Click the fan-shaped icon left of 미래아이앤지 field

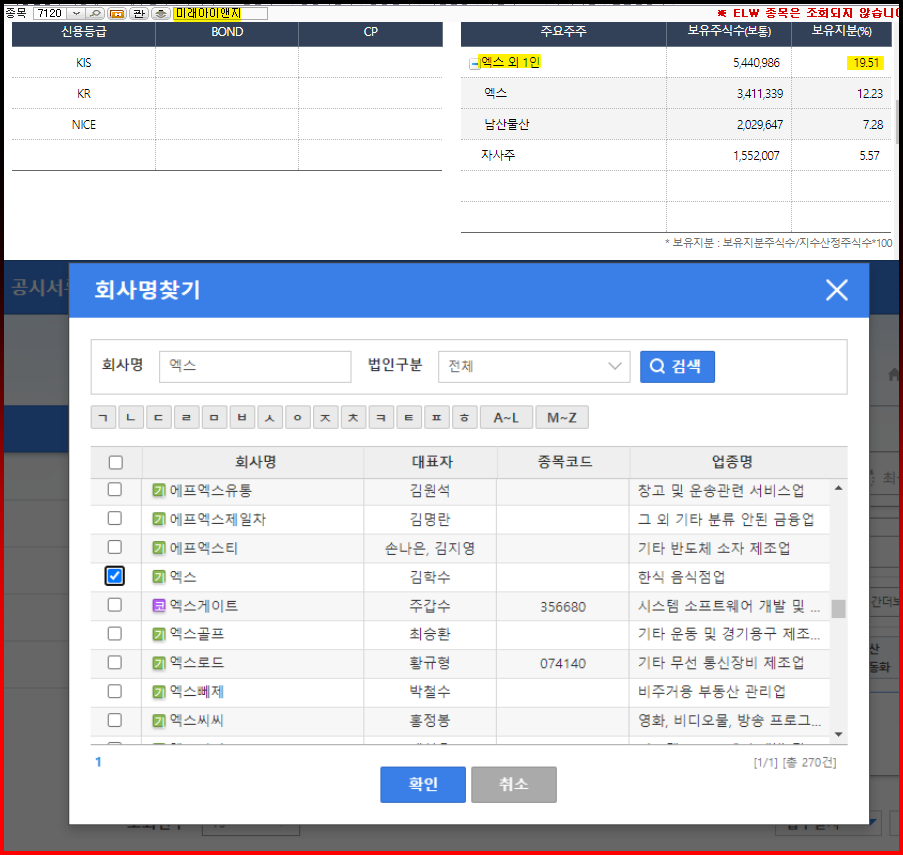click(162, 9)
